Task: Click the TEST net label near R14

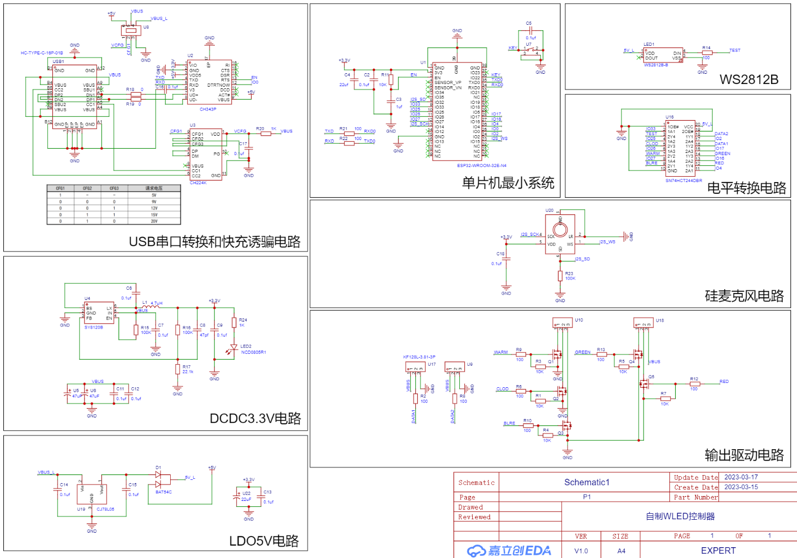Action: (x=734, y=50)
